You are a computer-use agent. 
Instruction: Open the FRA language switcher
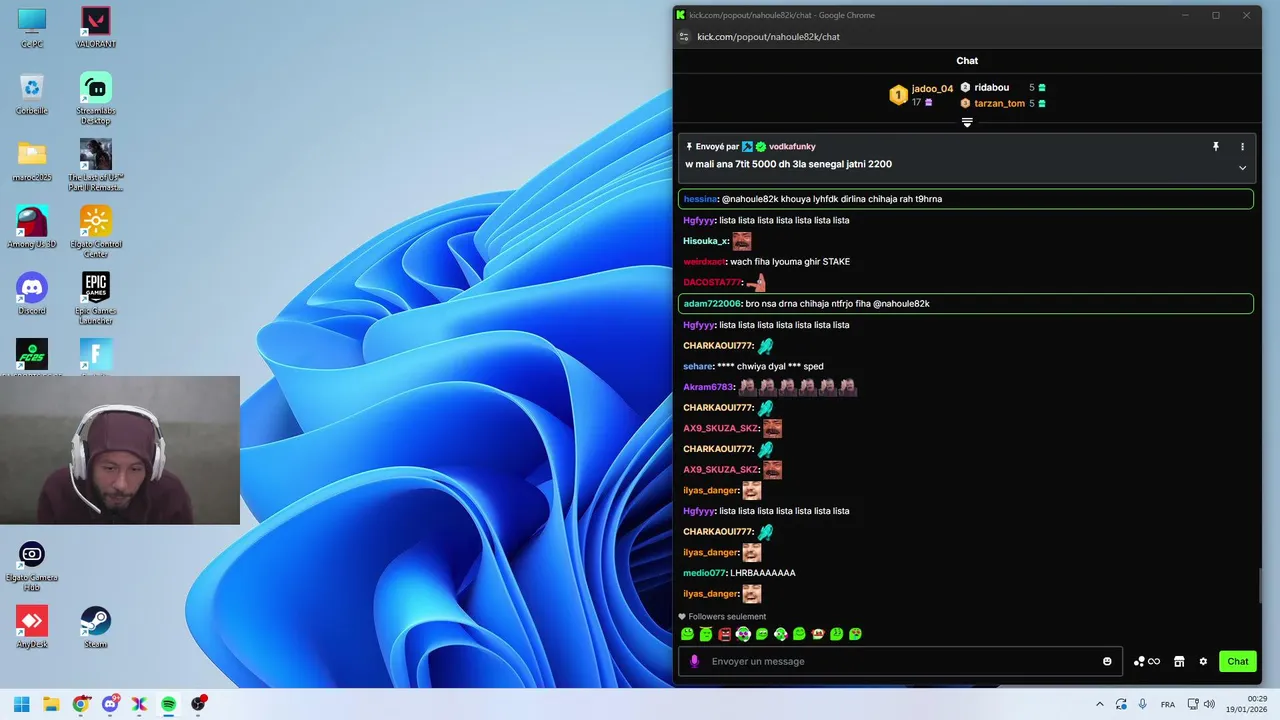click(1168, 704)
